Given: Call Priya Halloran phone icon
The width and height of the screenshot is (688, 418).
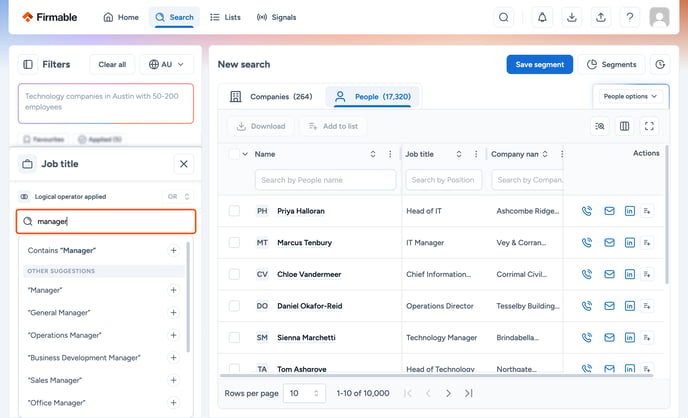Looking at the screenshot, I should (x=587, y=211).
